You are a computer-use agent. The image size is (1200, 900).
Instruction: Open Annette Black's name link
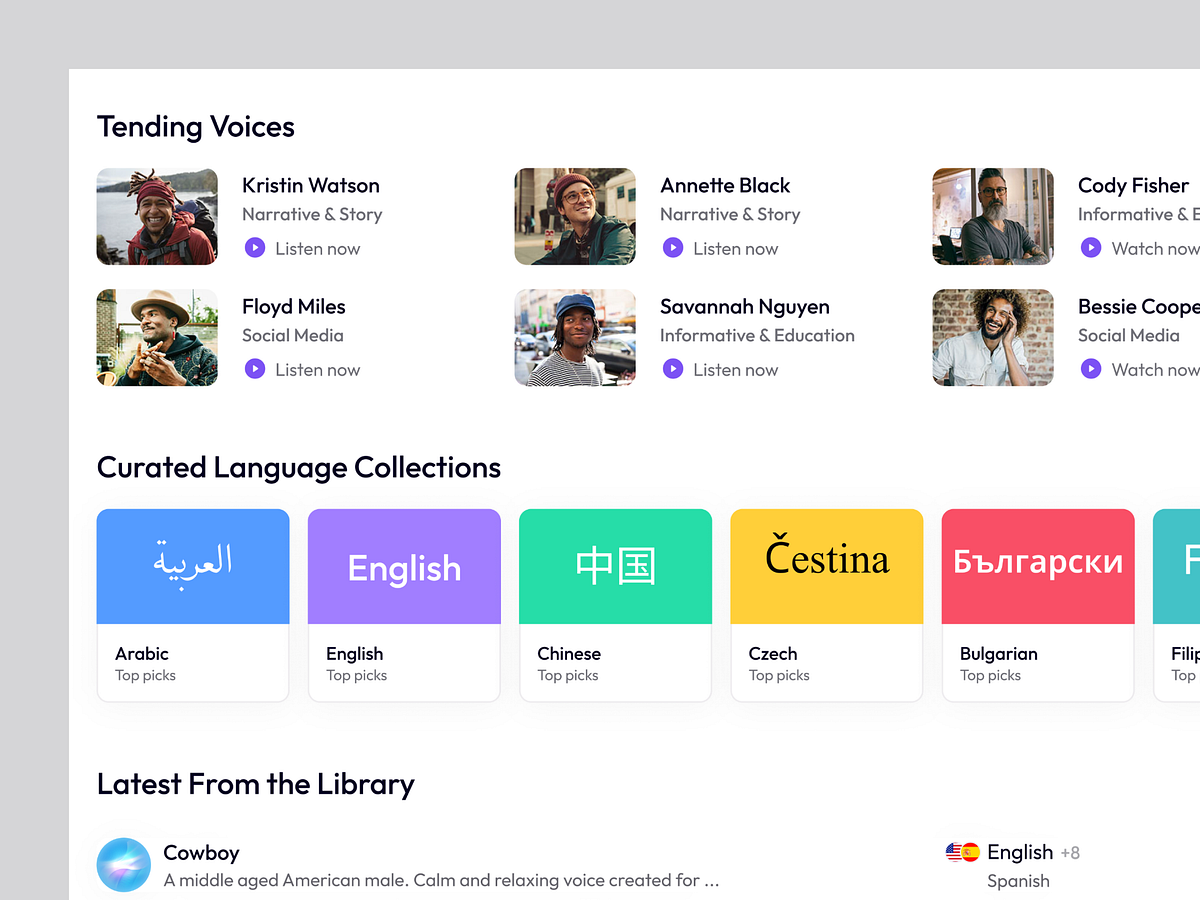[725, 185]
